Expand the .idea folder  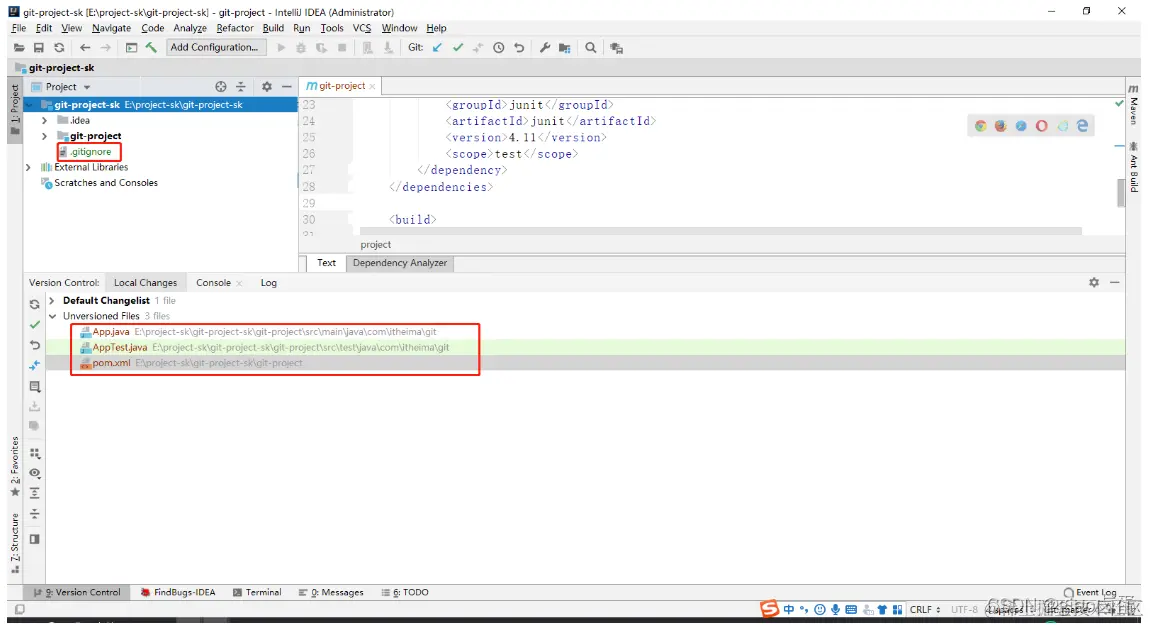click(x=44, y=120)
